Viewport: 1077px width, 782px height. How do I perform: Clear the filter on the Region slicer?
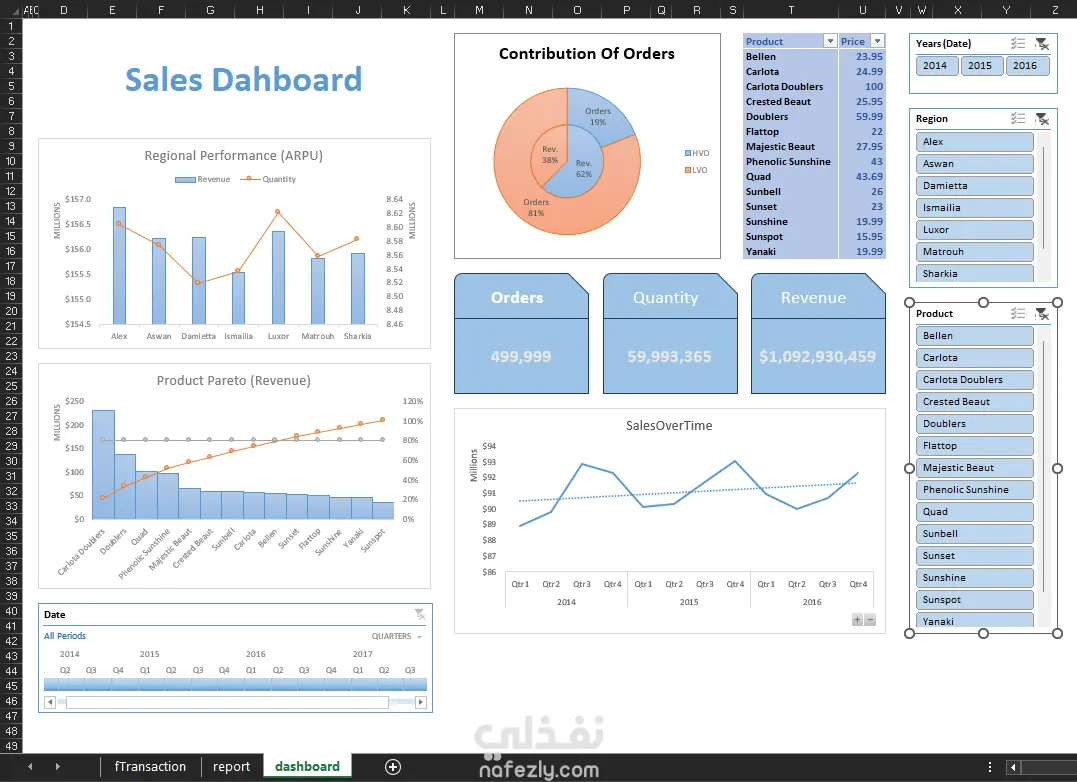(x=1042, y=119)
